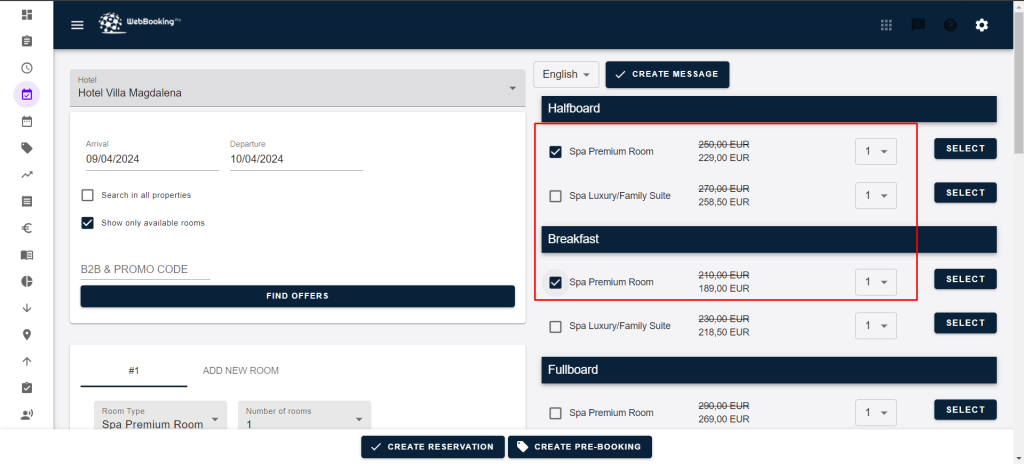The height and width of the screenshot is (464, 1024).
Task: Click the CREATE RESERVATION button
Action: tap(432, 447)
